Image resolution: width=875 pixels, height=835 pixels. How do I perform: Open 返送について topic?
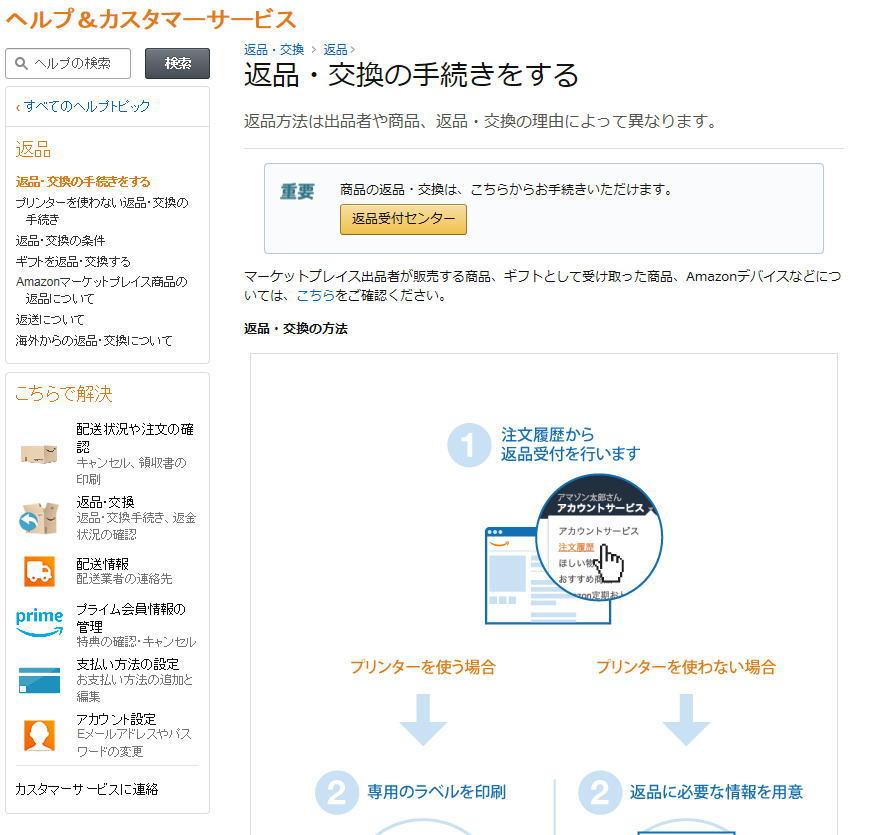point(50,319)
